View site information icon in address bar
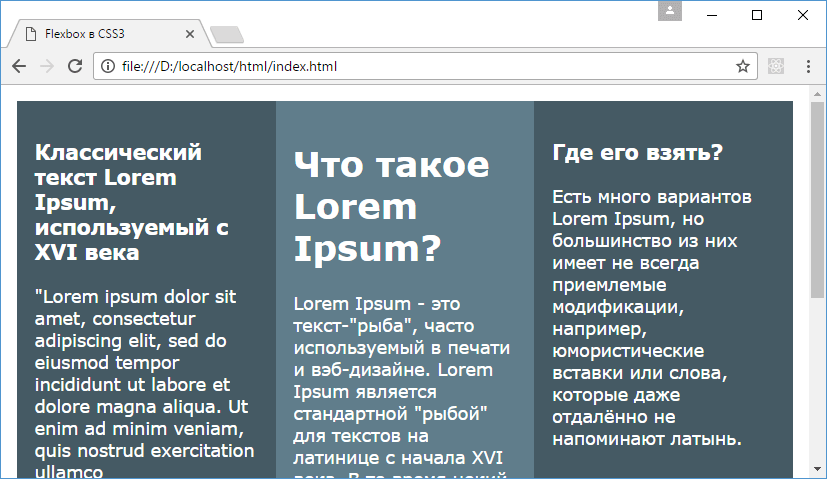The image size is (827, 479). [x=106, y=67]
